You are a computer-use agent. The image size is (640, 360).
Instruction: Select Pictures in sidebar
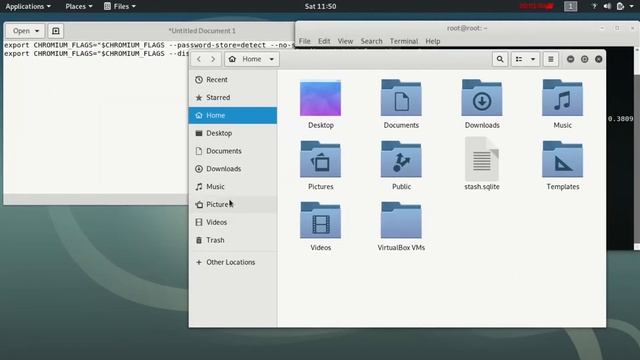tap(233, 204)
